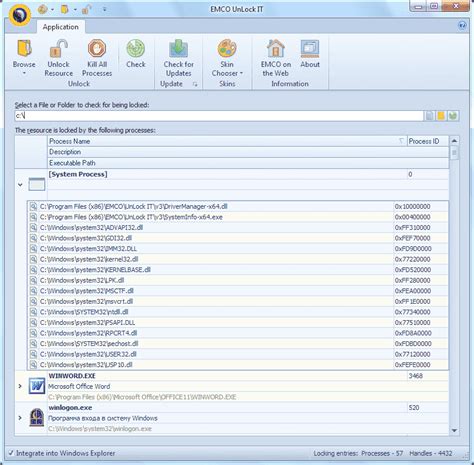Click file icon of USP10.dll row
Image resolution: width=474 pixels, height=465 pixels.
tap(33, 365)
